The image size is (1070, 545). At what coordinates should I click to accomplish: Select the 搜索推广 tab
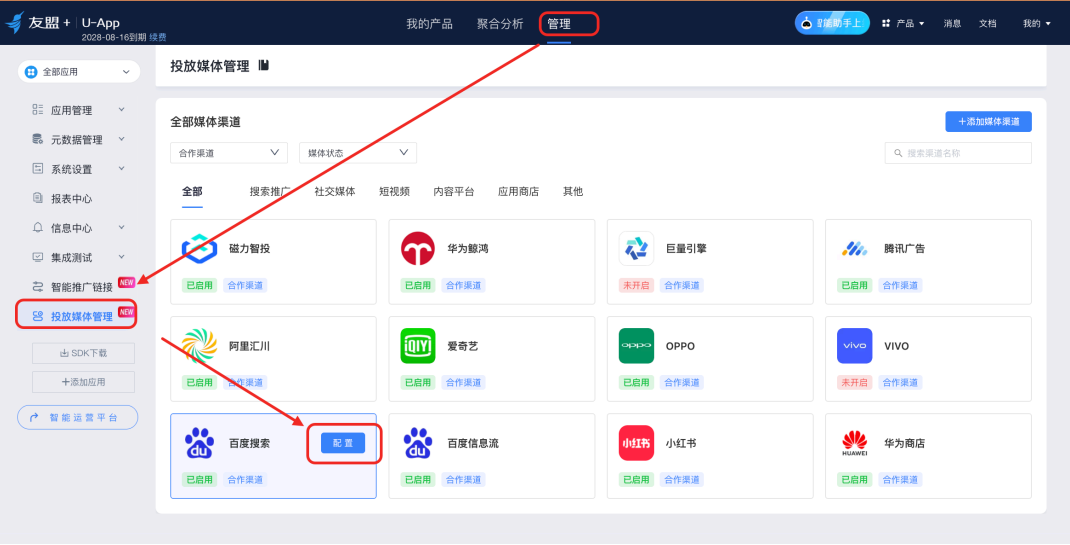(270, 192)
